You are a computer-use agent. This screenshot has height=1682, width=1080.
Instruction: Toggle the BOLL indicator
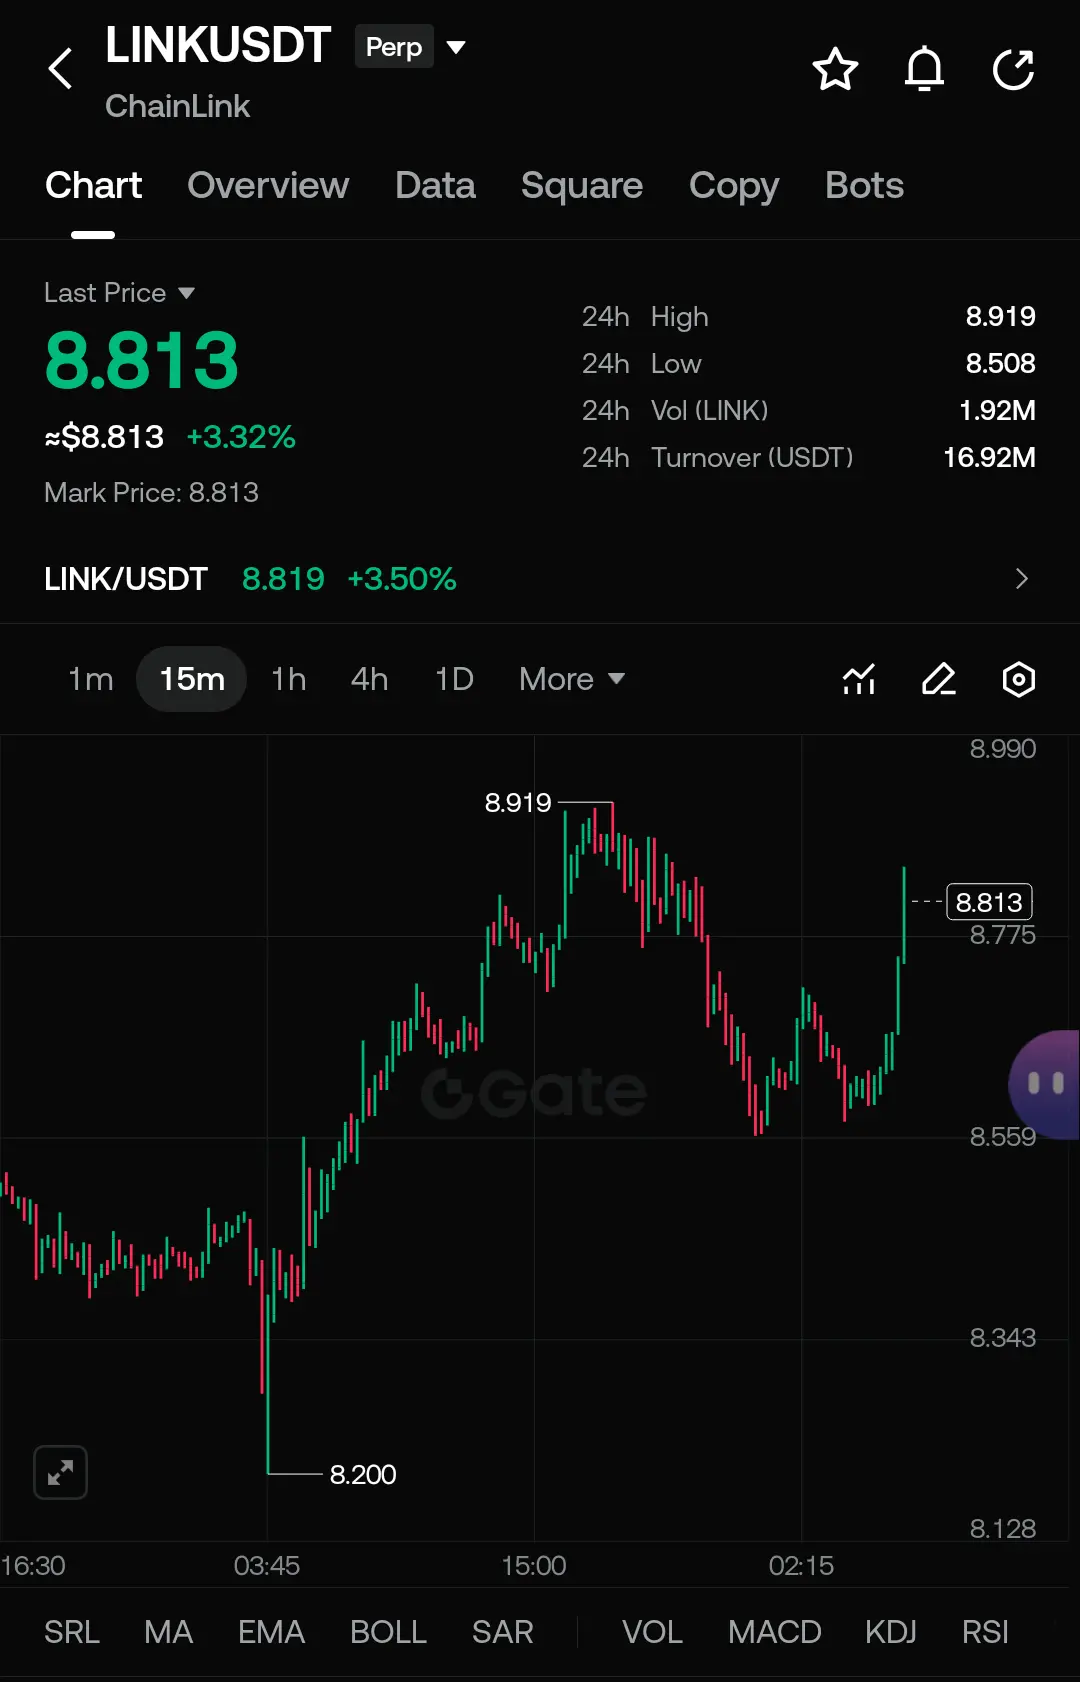388,1632
